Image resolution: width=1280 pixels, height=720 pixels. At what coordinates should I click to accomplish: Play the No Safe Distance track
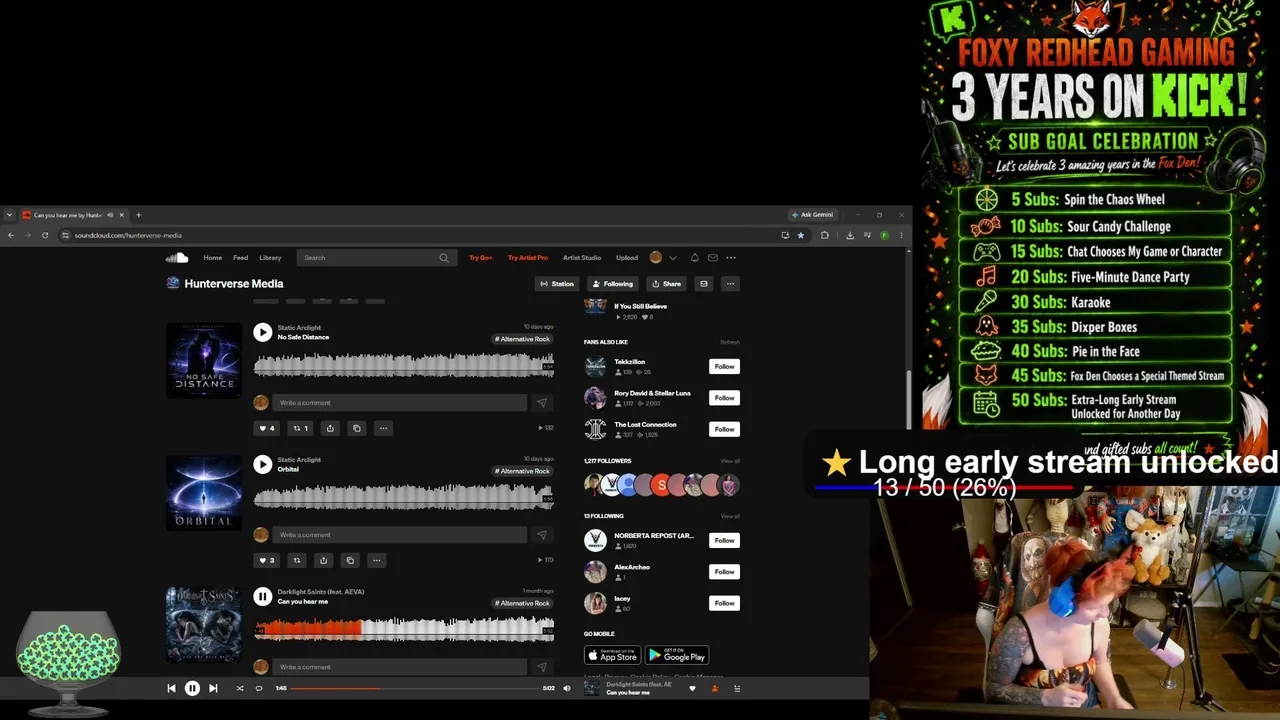[262, 332]
